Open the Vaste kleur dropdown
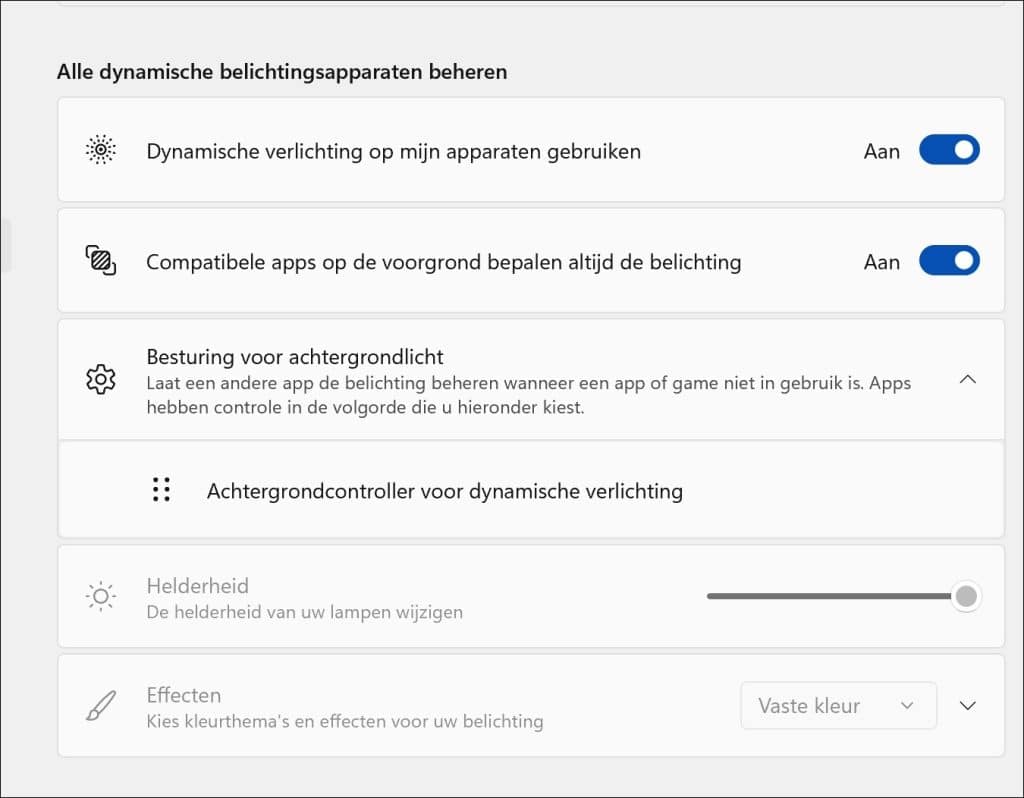This screenshot has height=798, width=1024. (838, 705)
